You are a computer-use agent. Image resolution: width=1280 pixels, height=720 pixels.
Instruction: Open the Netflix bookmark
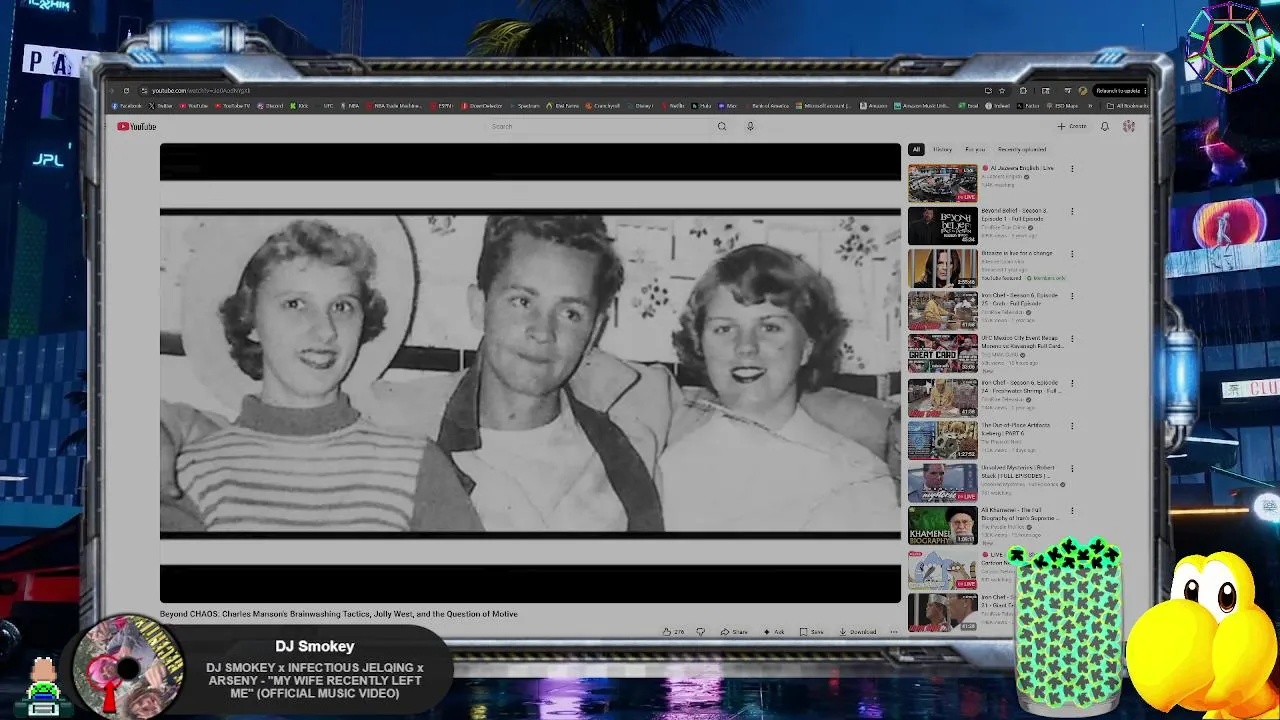click(x=674, y=106)
